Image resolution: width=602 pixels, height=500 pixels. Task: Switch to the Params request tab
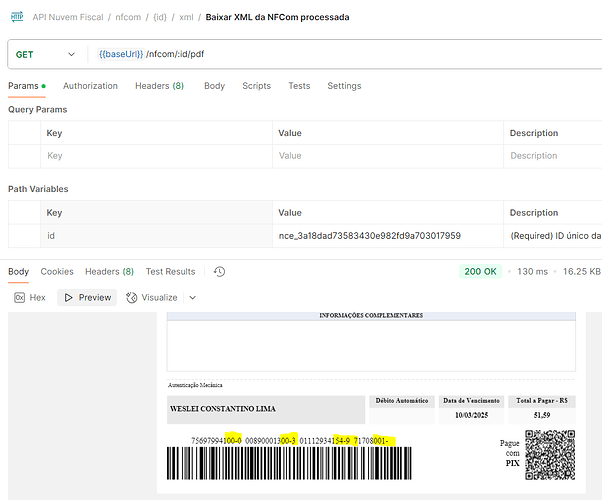tap(26, 86)
